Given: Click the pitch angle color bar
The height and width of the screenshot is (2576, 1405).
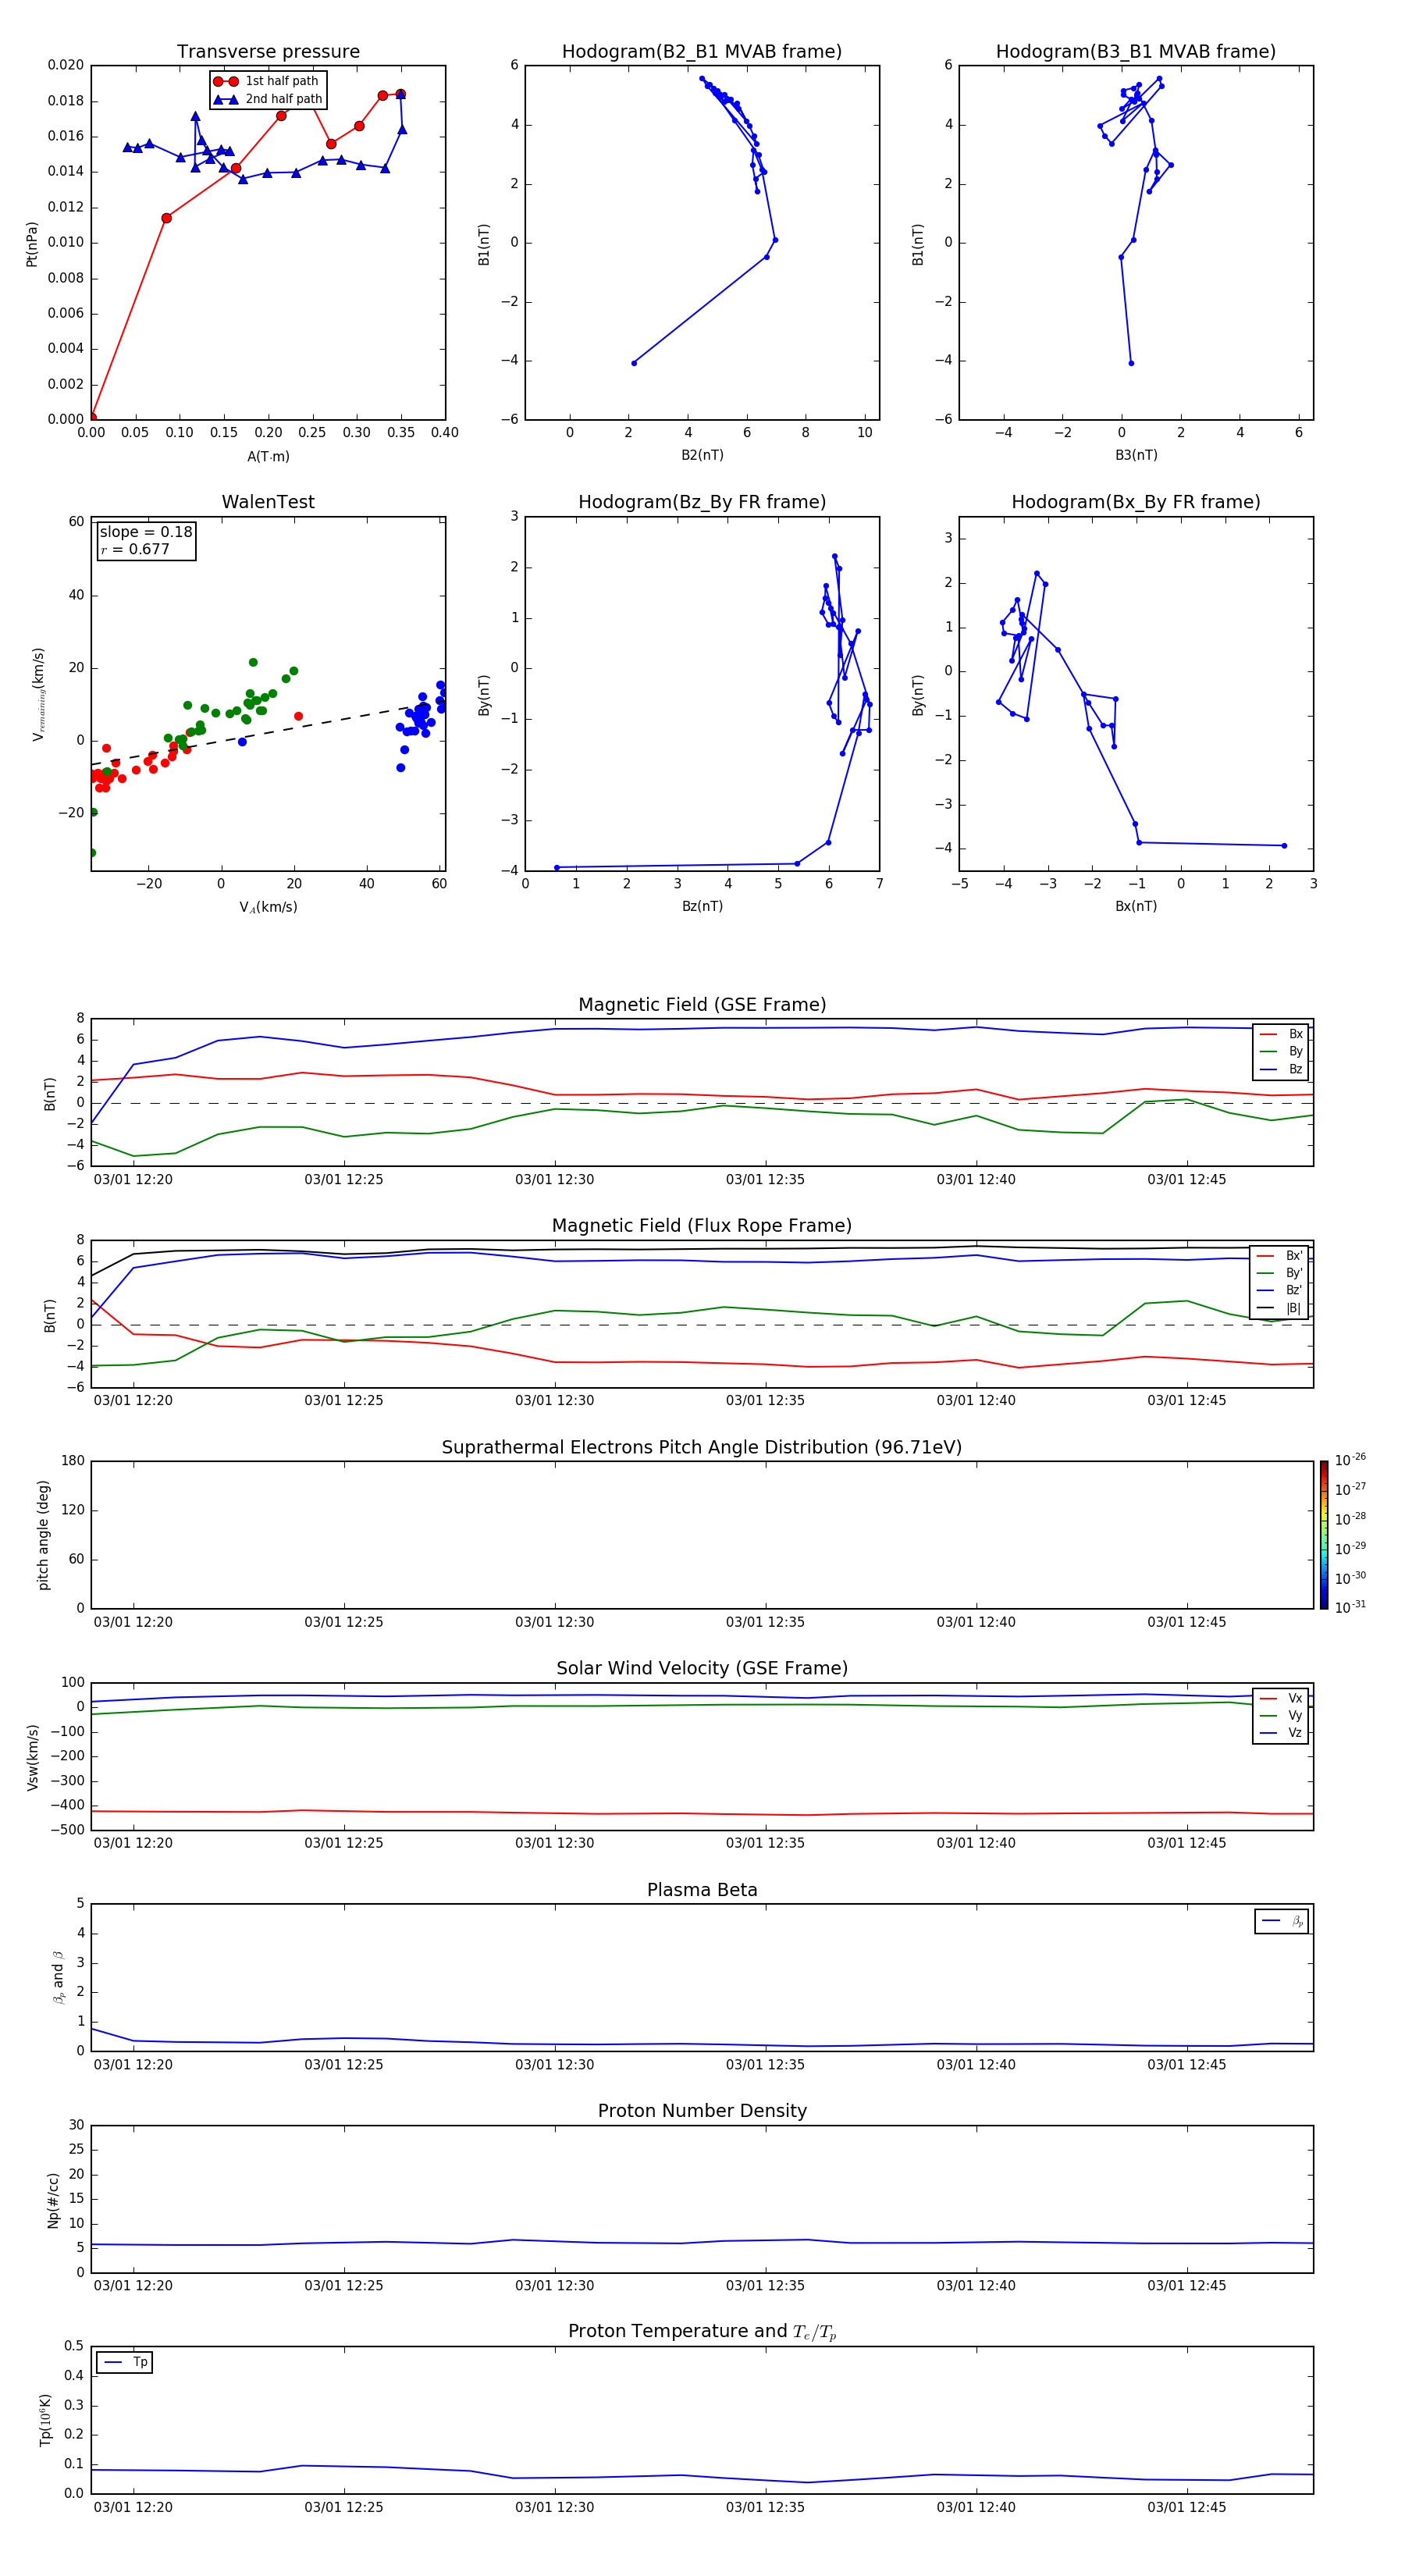Looking at the screenshot, I should pyautogui.click(x=1323, y=1535).
